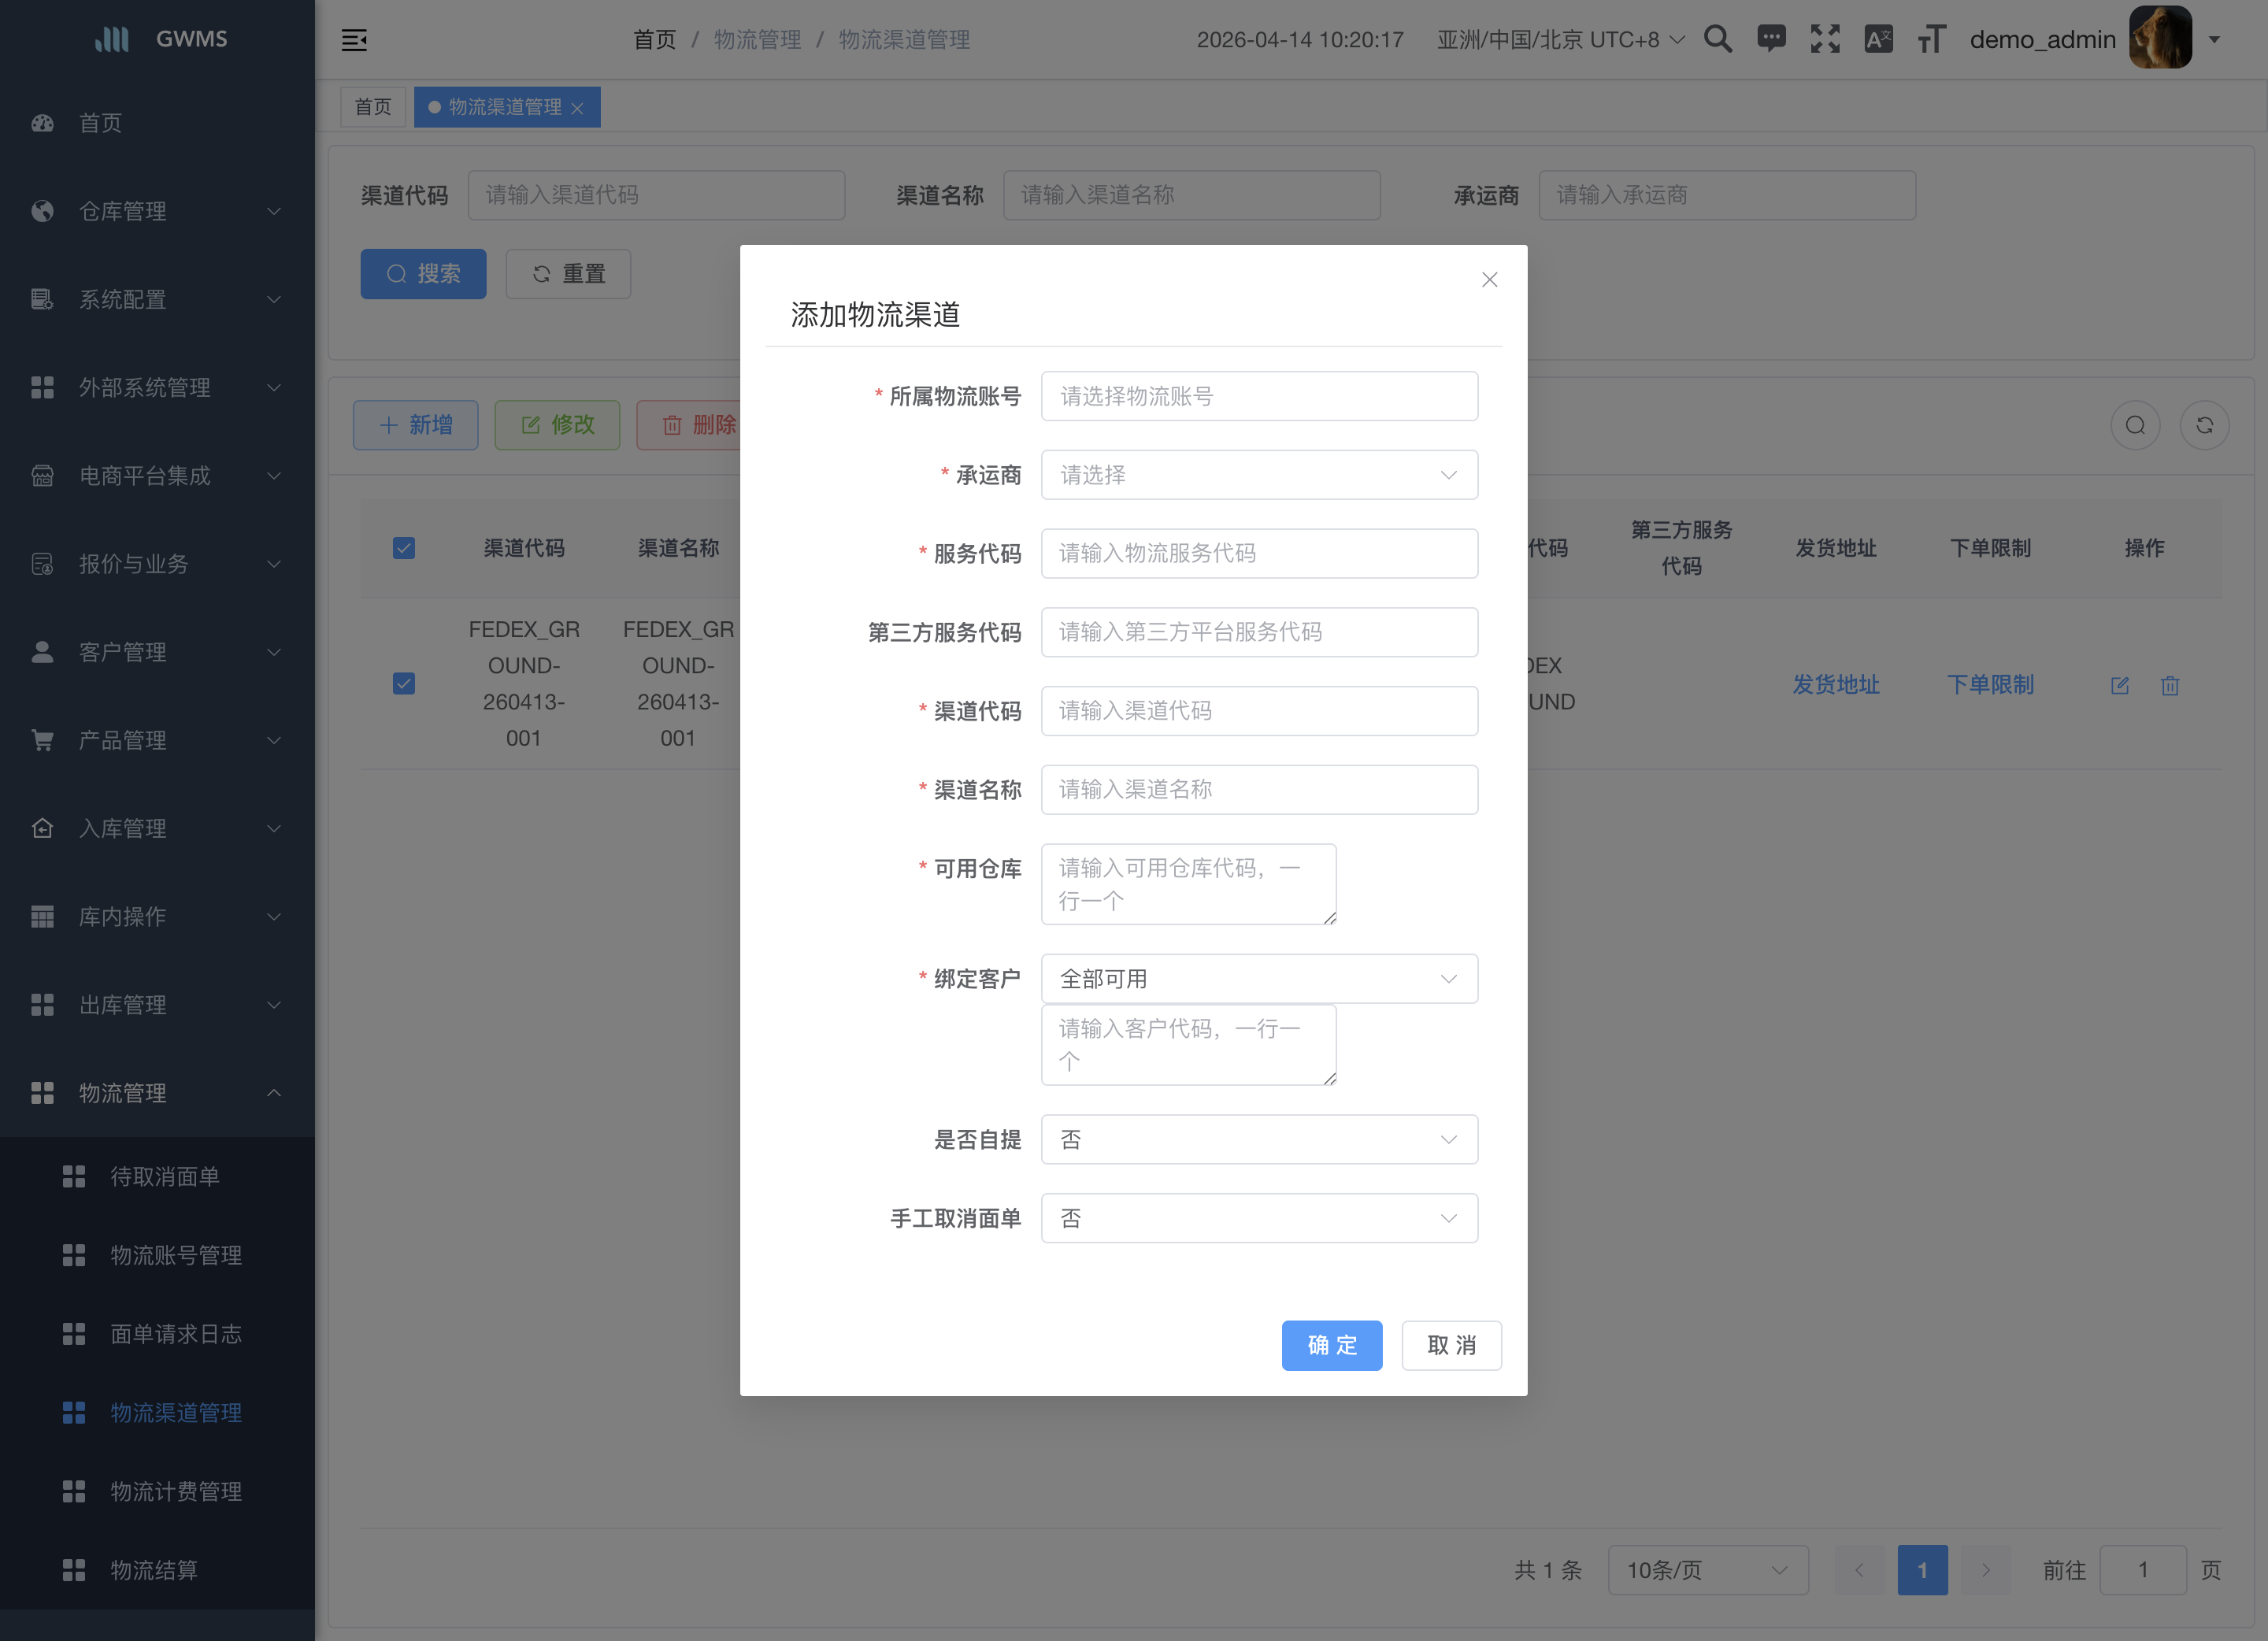2268x1641 pixels.
Task: Expand 产品管理 sidebar menu
Action: point(157,740)
